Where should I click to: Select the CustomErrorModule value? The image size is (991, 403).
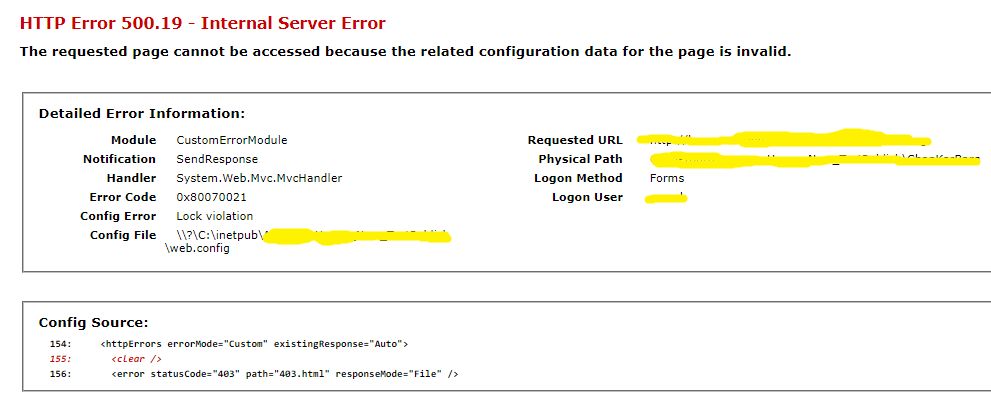[231, 140]
